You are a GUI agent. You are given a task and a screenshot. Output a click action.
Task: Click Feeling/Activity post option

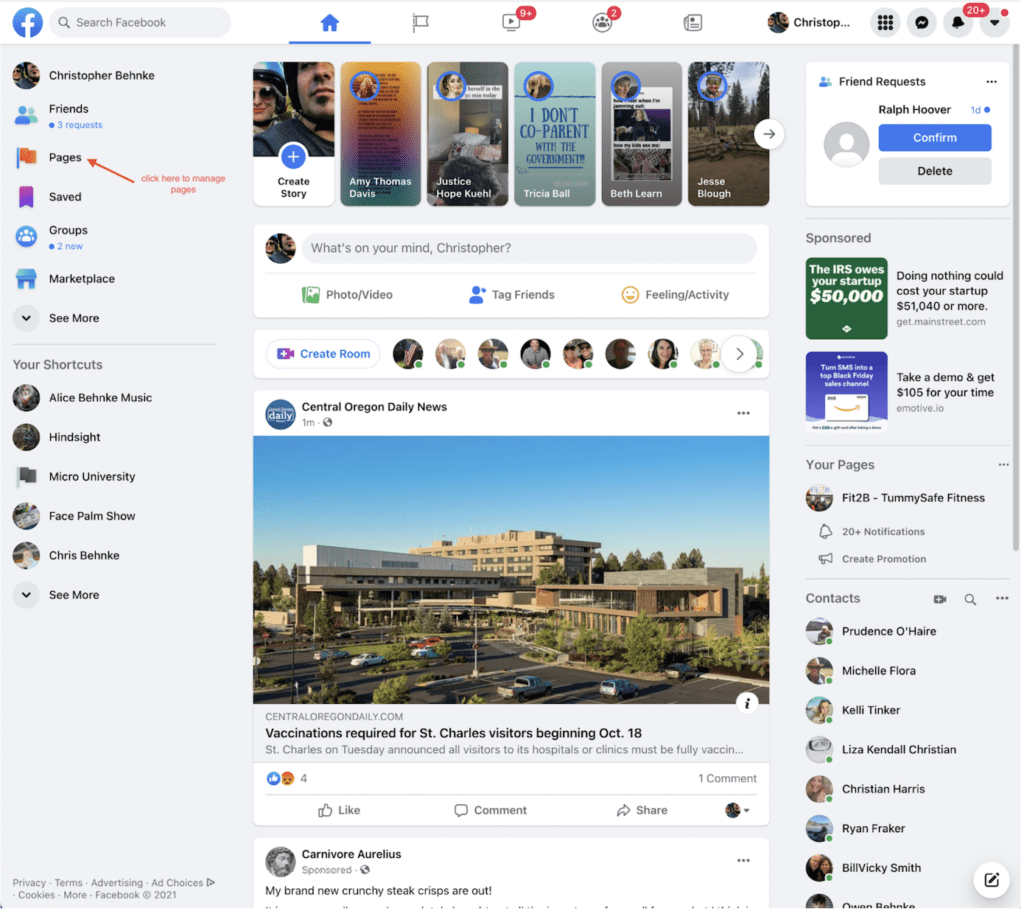[675, 295]
